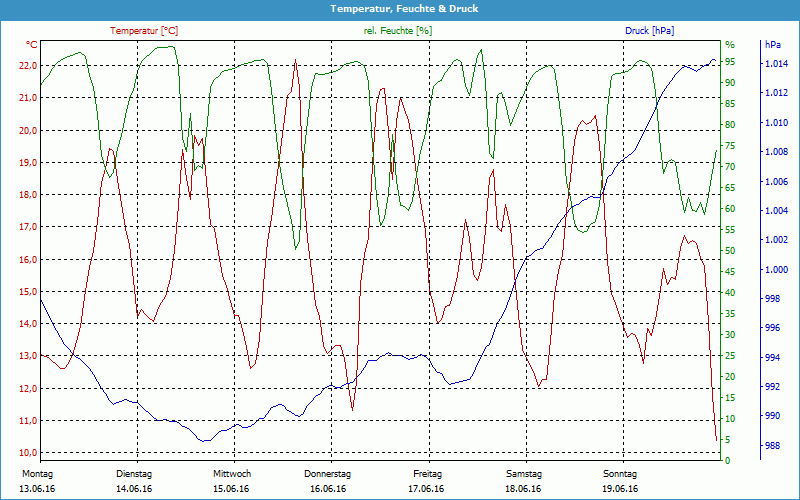Click the '17,0' temperature axis value
The image size is (800, 500).
pyautogui.click(x=28, y=227)
